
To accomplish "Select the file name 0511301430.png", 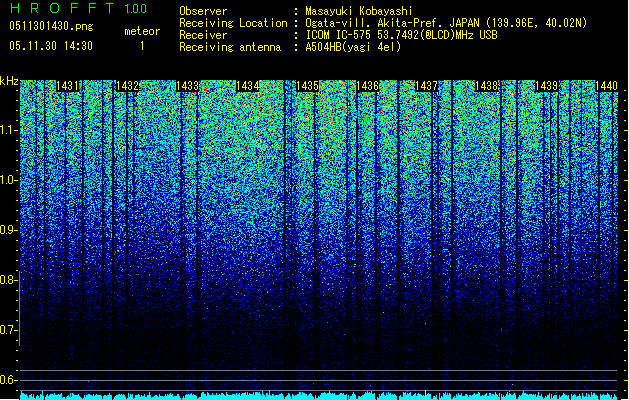I will 51,27.
